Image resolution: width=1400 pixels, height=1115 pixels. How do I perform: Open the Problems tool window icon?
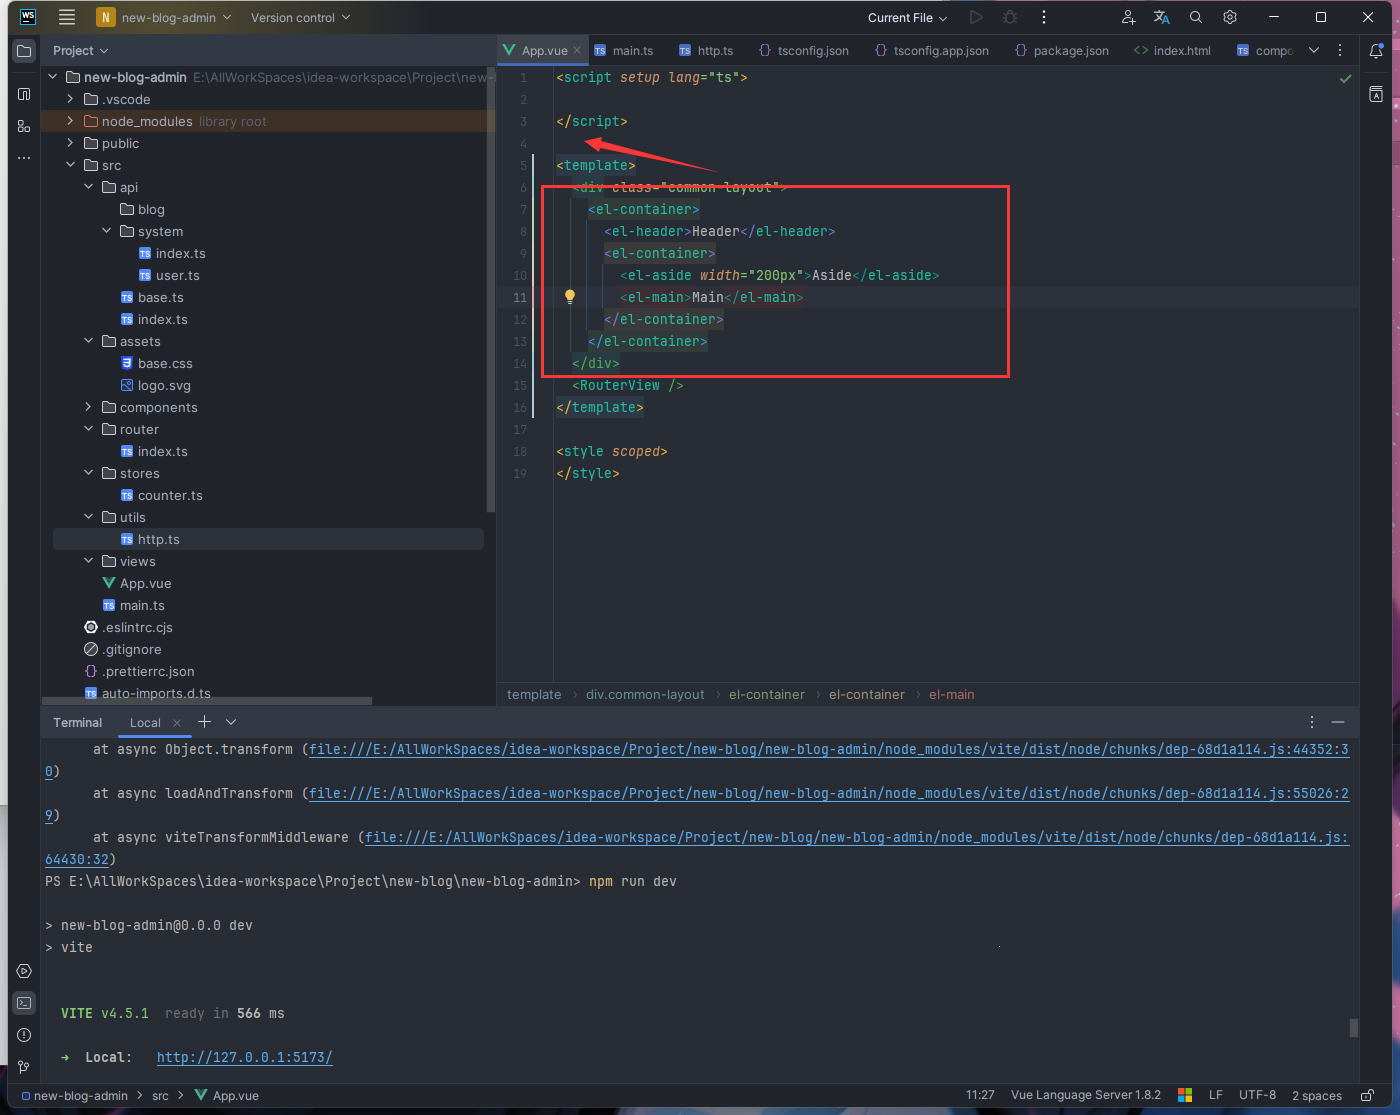(x=24, y=1035)
